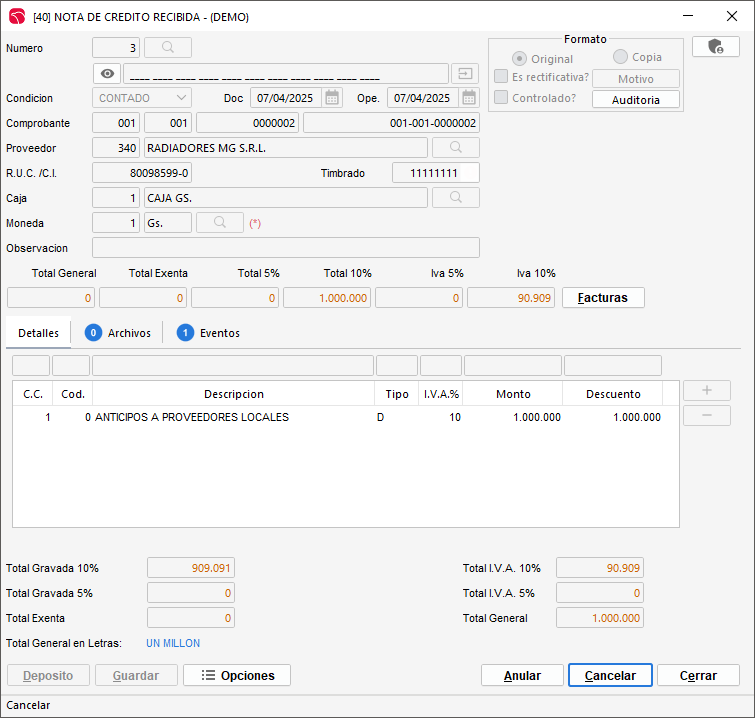Open the Doc date calendar picker
Viewport: 755px width, 718px height.
pyautogui.click(x=332, y=98)
